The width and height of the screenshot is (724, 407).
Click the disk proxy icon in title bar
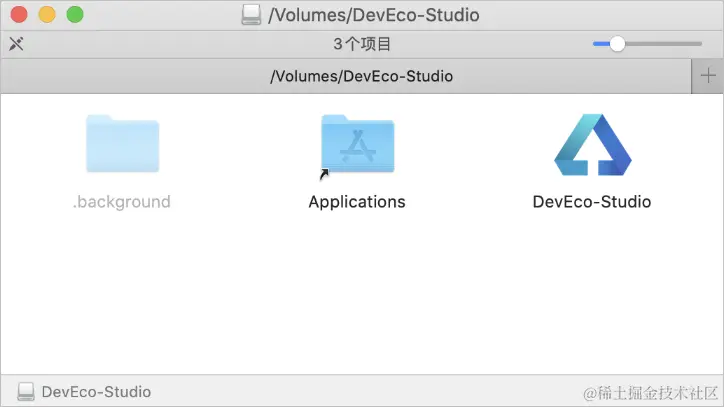coord(250,15)
